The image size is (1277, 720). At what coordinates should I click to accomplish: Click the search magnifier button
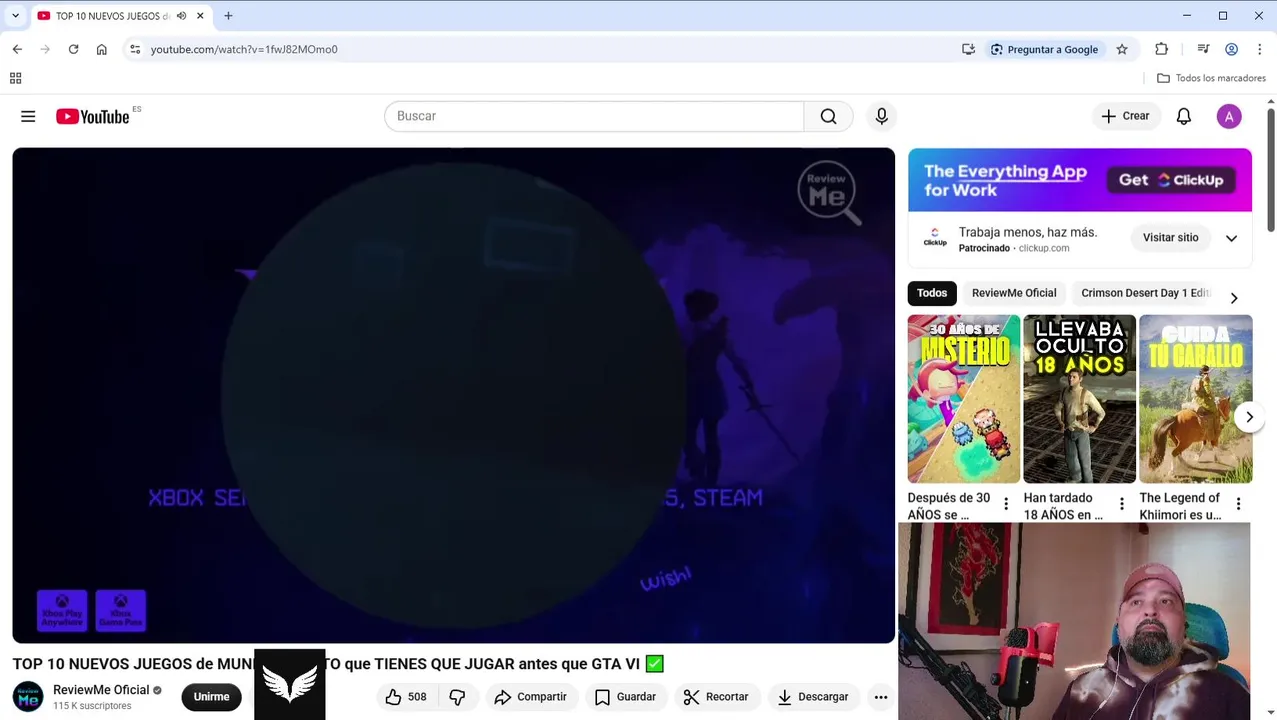coord(828,116)
